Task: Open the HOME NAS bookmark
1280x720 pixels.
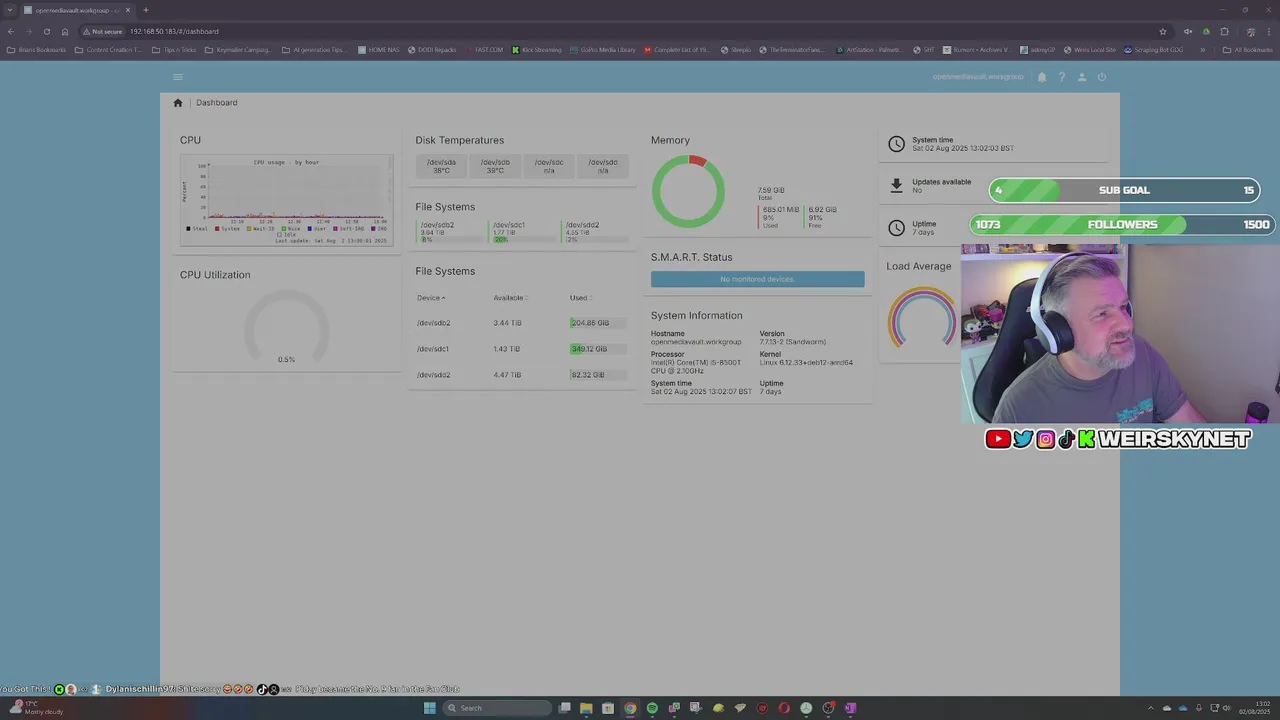Action: (378, 50)
